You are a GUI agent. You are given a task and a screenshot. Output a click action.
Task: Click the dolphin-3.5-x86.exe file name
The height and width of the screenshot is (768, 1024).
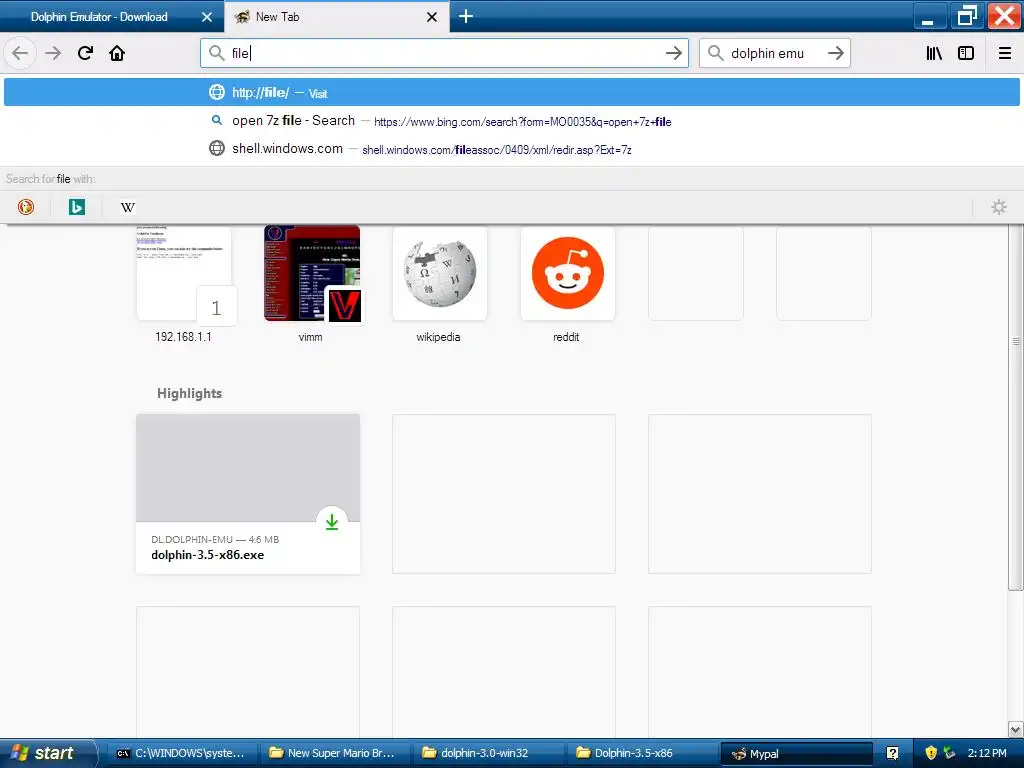(208, 555)
